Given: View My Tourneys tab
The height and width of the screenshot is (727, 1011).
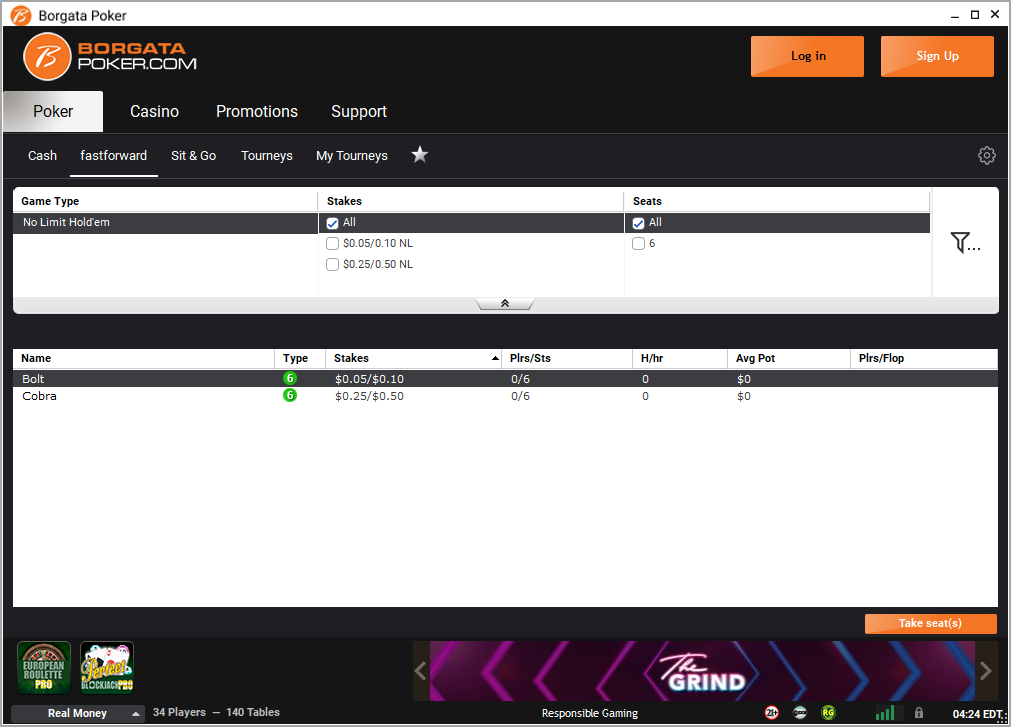Looking at the screenshot, I should (352, 156).
